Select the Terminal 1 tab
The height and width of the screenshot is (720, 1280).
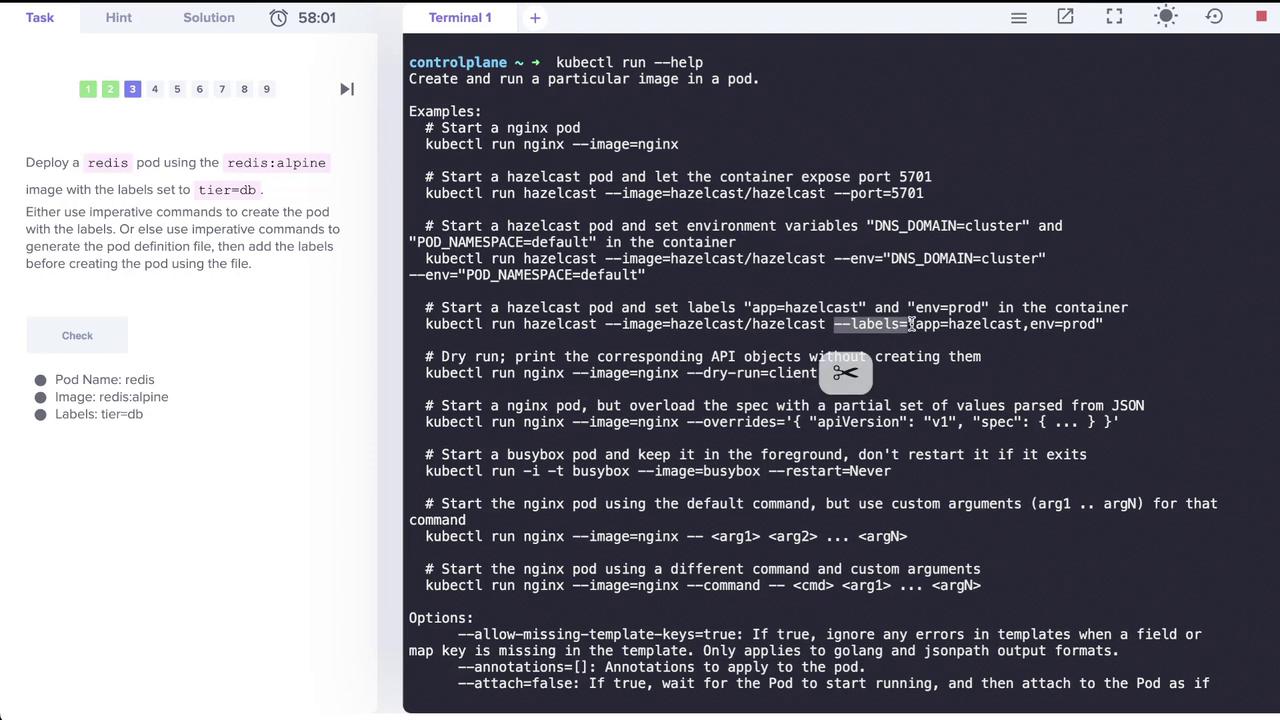460,18
